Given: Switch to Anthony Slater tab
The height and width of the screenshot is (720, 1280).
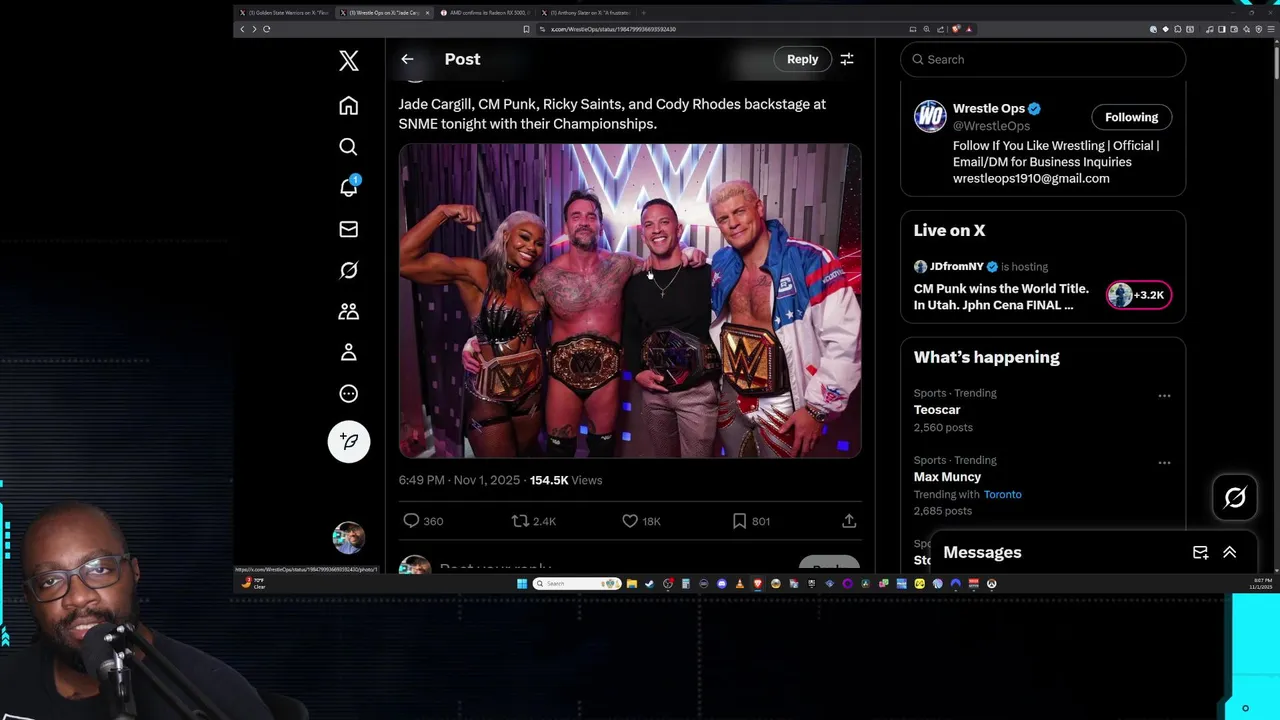Looking at the screenshot, I should [x=586, y=13].
